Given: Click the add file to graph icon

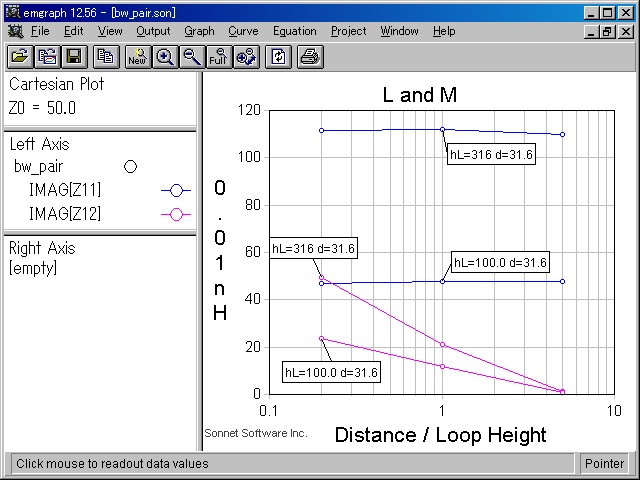Looking at the screenshot, I should [x=47, y=57].
